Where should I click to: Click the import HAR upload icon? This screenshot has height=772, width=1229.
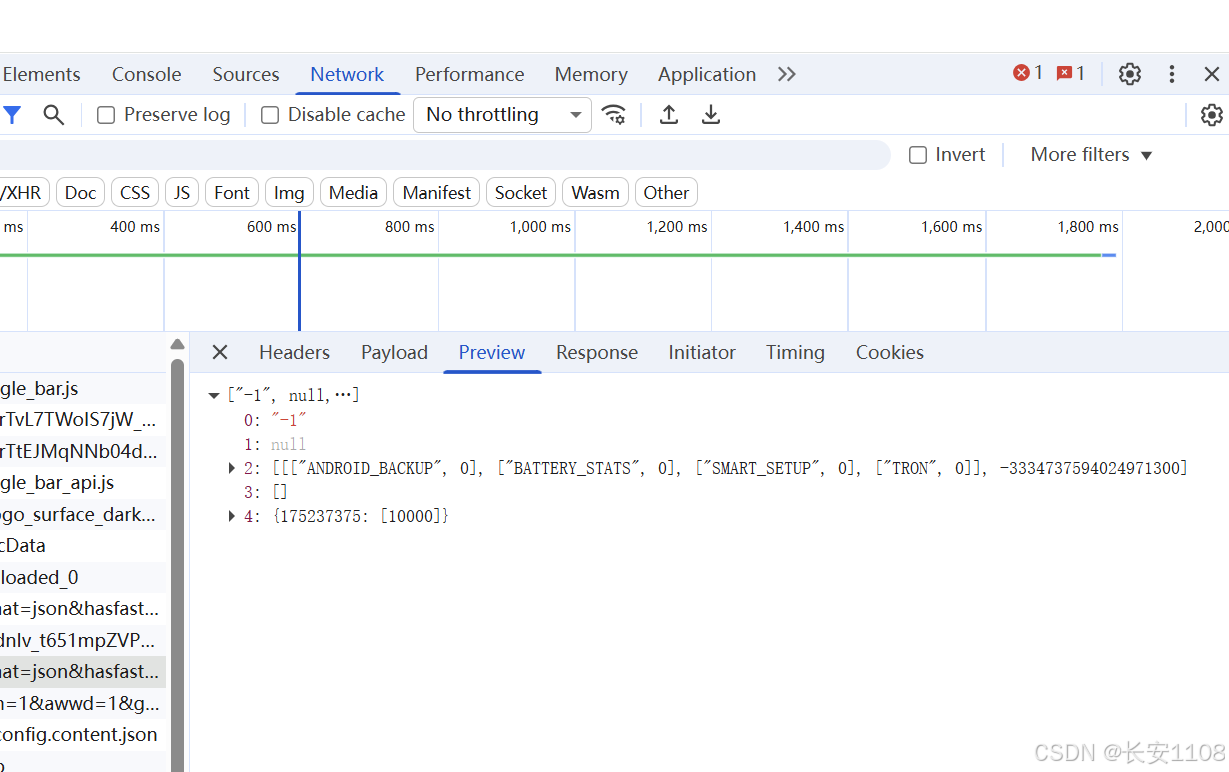[x=669, y=115]
